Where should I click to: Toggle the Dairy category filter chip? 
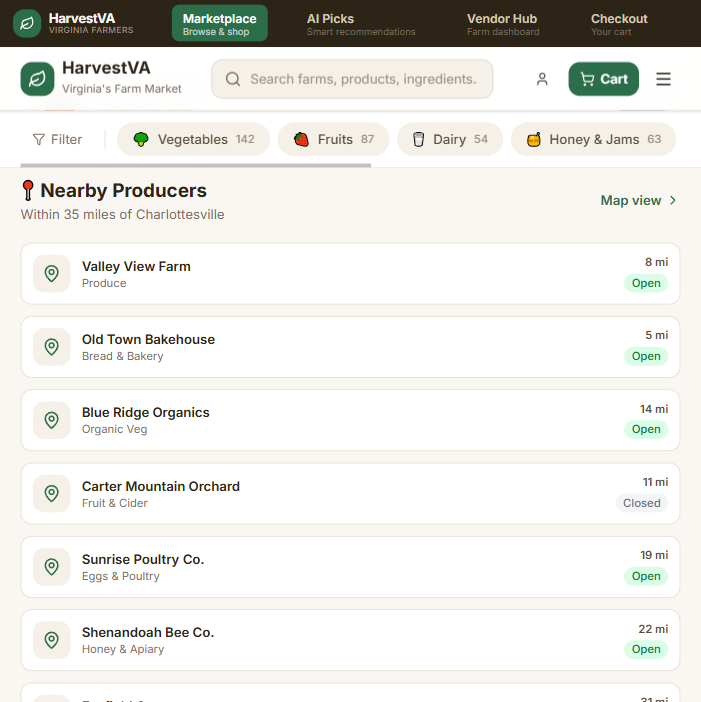[449, 140]
